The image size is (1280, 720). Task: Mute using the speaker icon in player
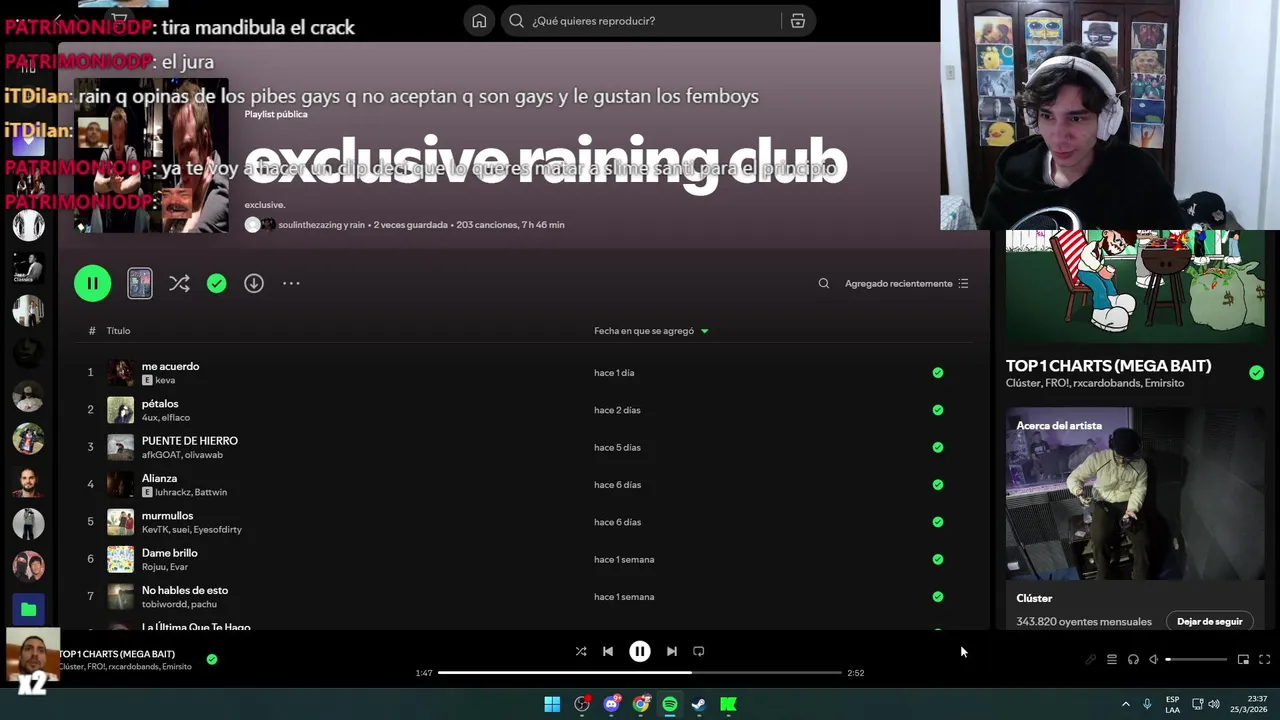pyautogui.click(x=1153, y=660)
